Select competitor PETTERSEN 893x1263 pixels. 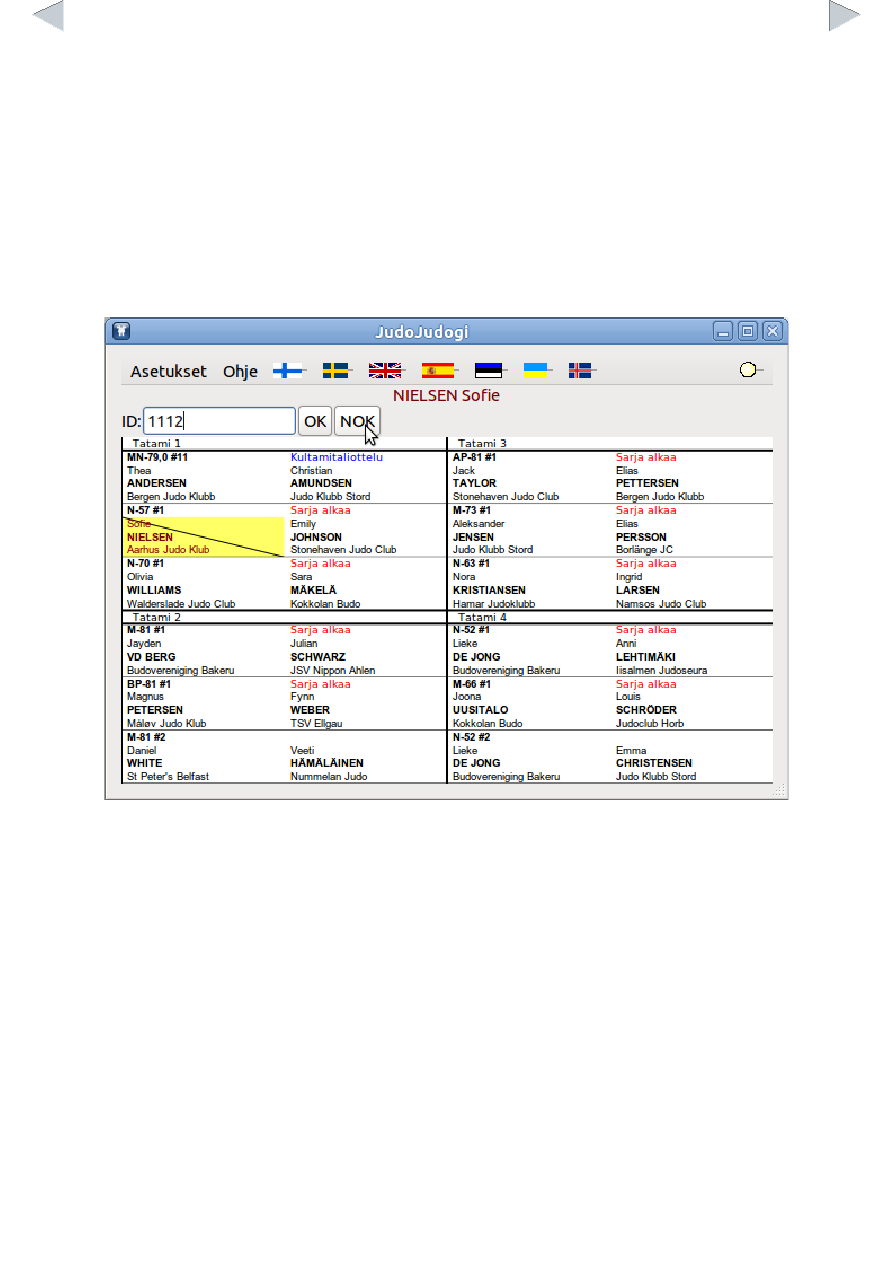point(647,483)
